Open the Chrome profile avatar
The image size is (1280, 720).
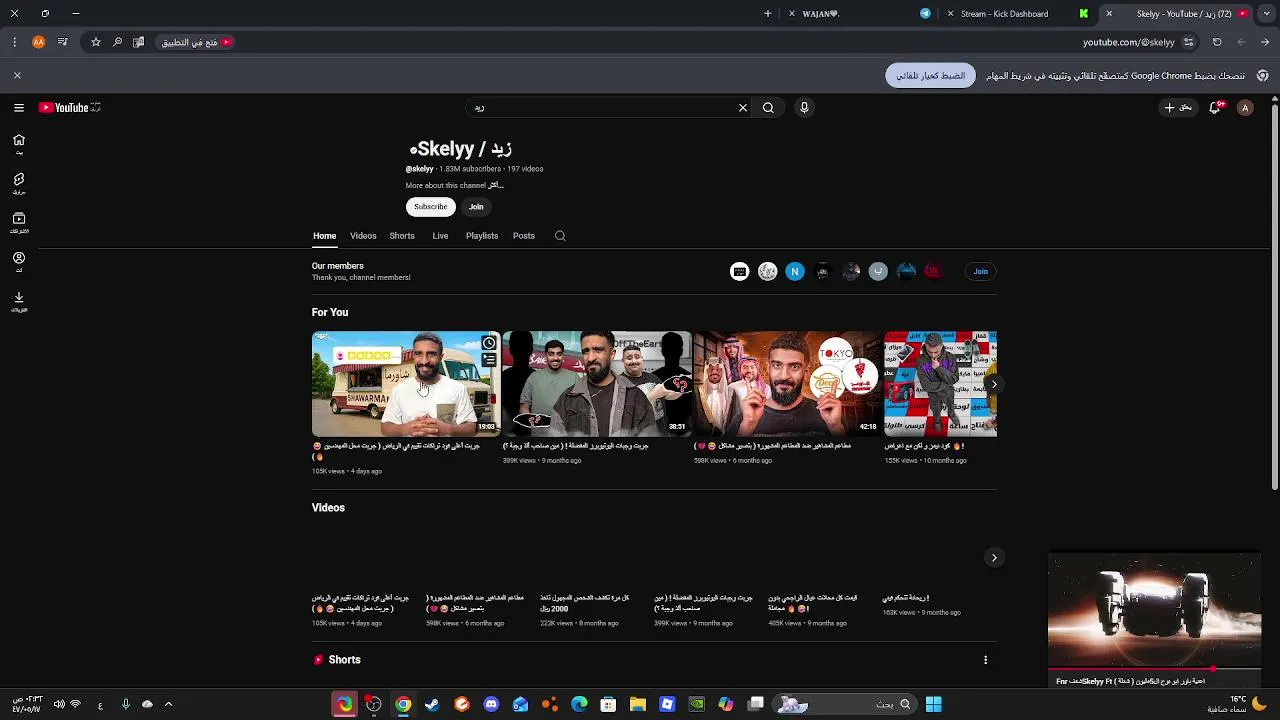tap(39, 42)
